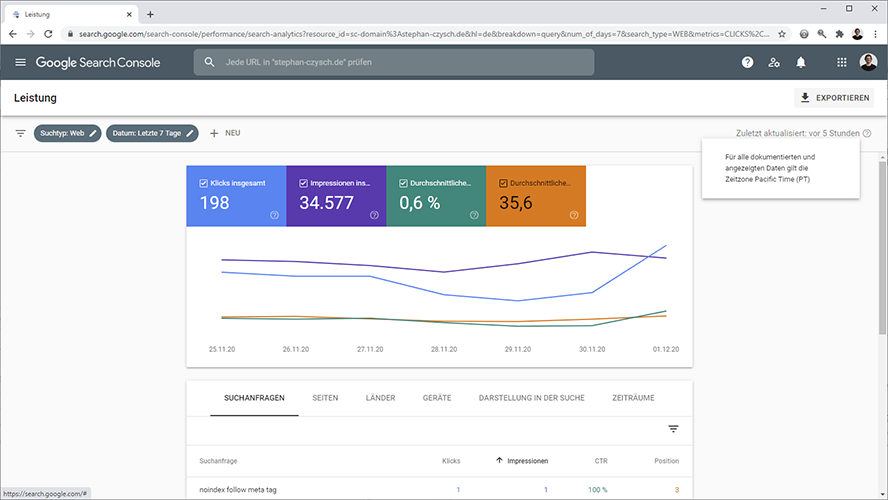Screen dimensions: 888x500
Task: Open users and permissions icon
Action: (x=774, y=62)
